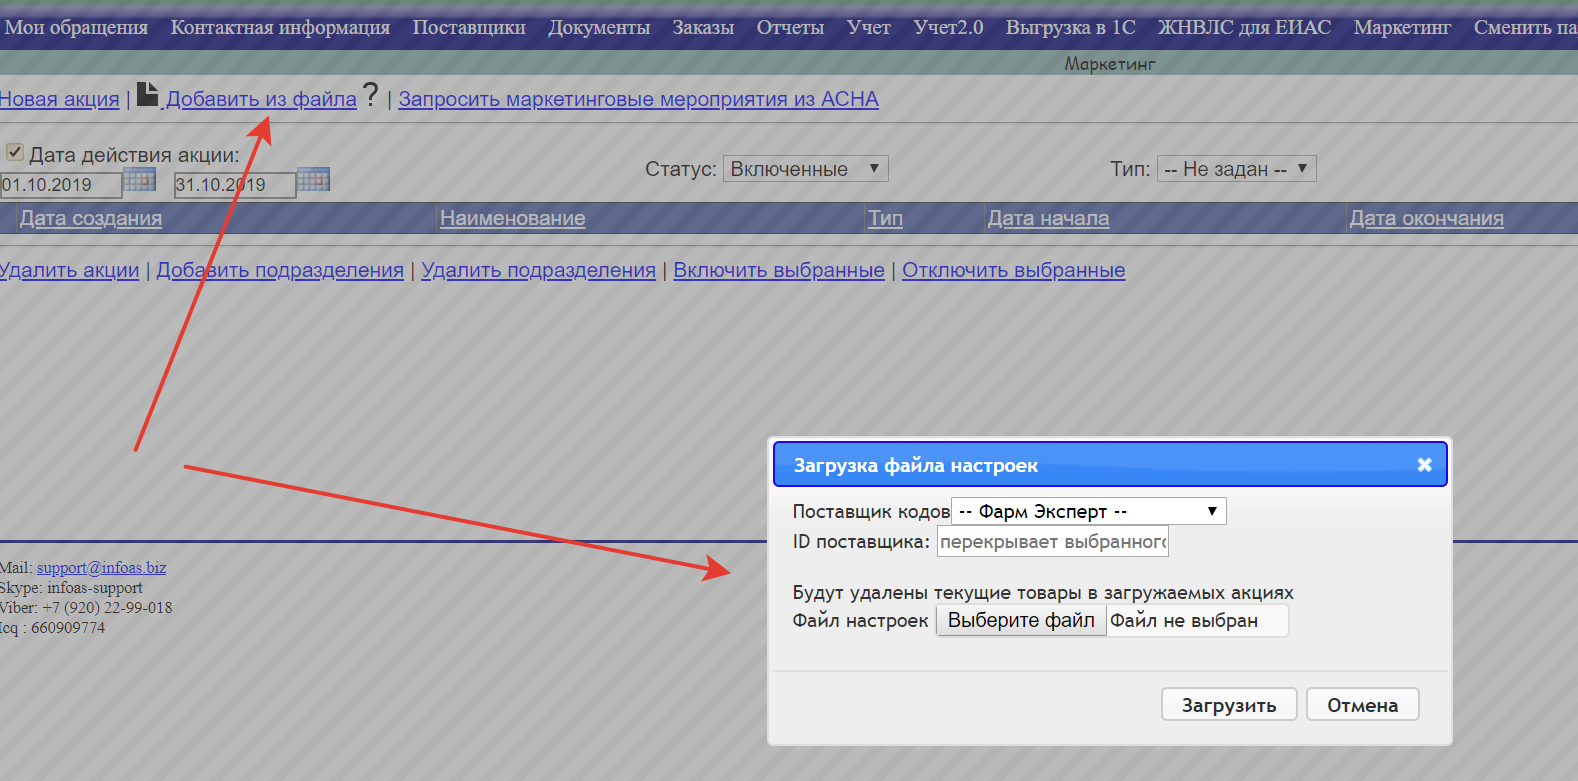Select 'Выгрузка в 1С' in the menu bar

click(1070, 27)
